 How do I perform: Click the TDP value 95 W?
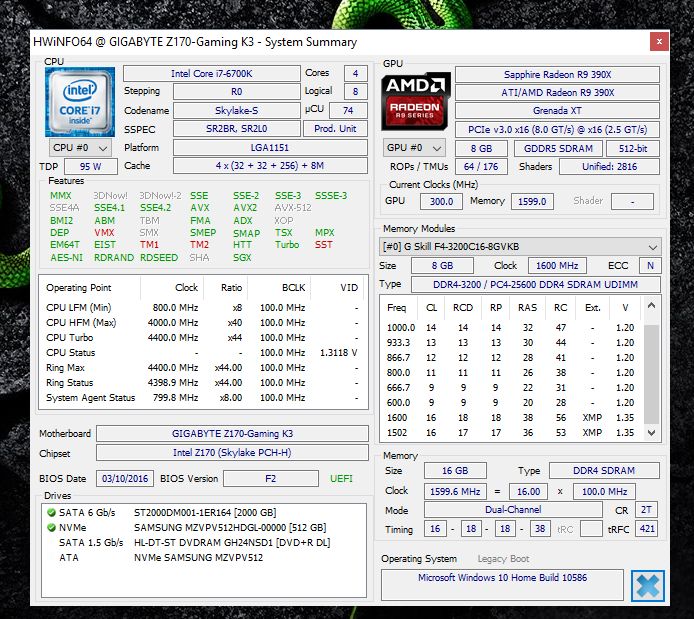pos(91,166)
